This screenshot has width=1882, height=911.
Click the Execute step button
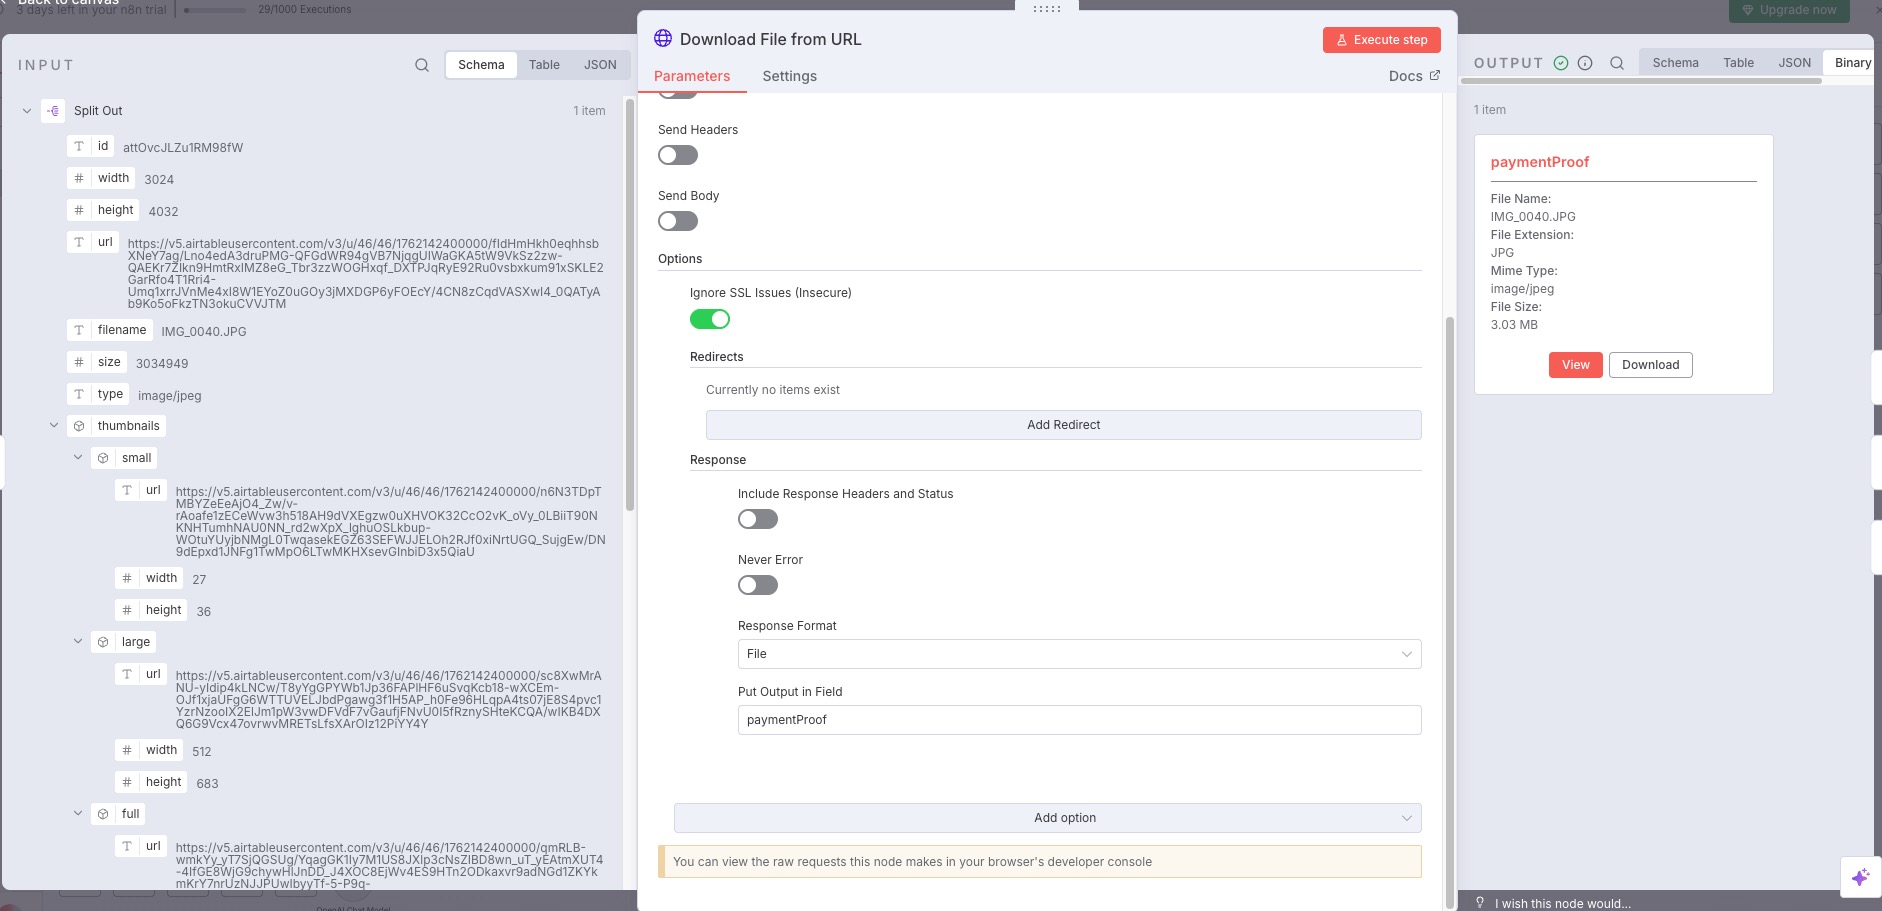click(x=1382, y=40)
